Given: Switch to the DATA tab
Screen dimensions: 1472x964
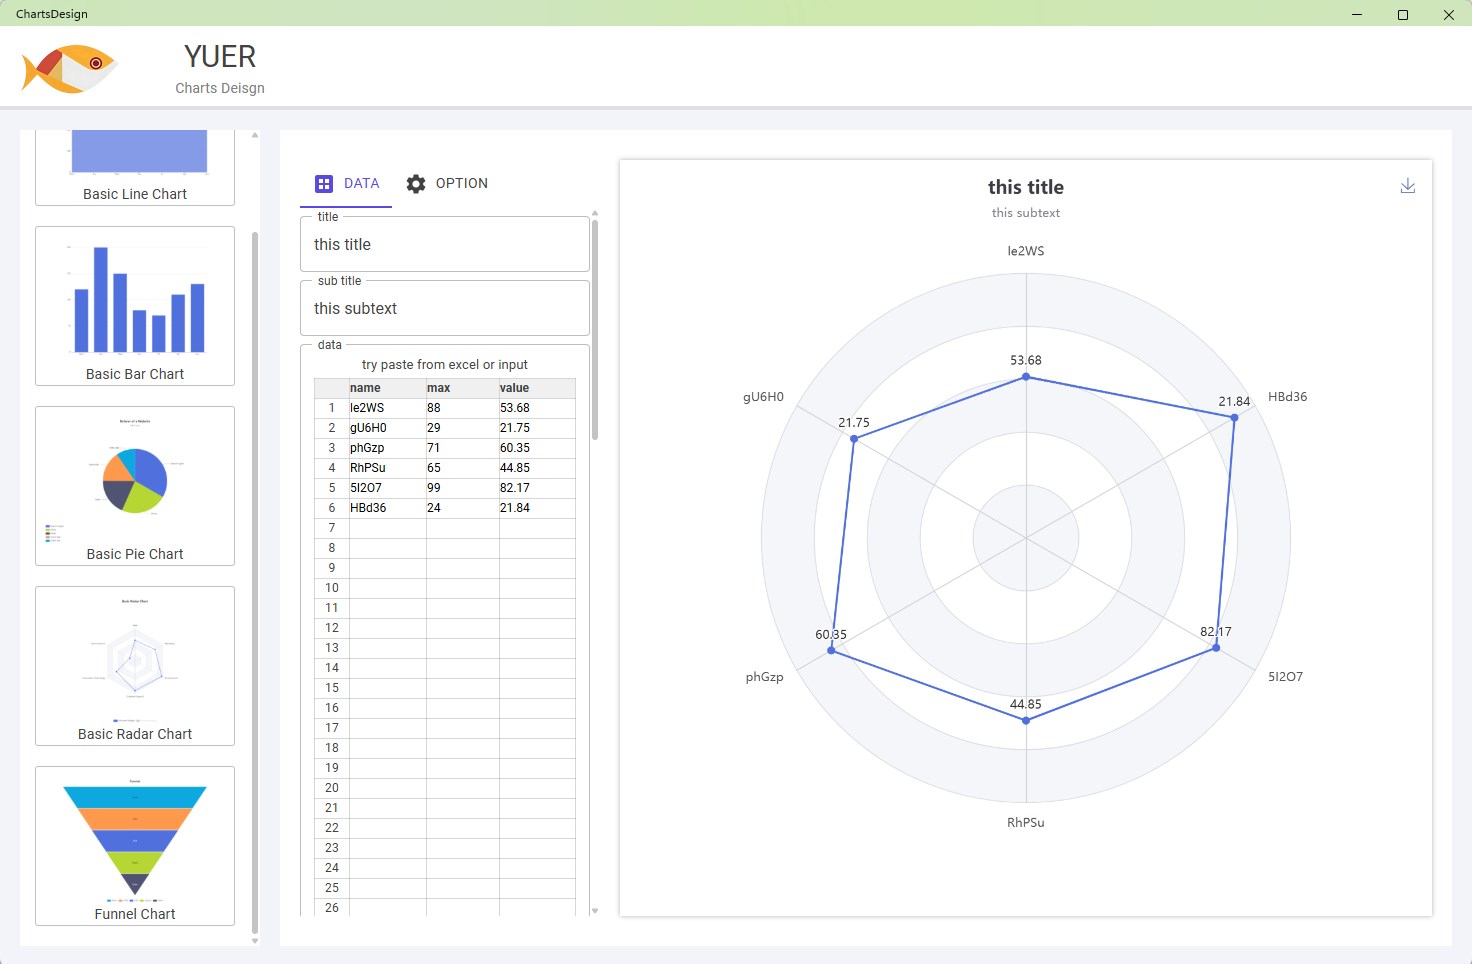Looking at the screenshot, I should (x=346, y=183).
